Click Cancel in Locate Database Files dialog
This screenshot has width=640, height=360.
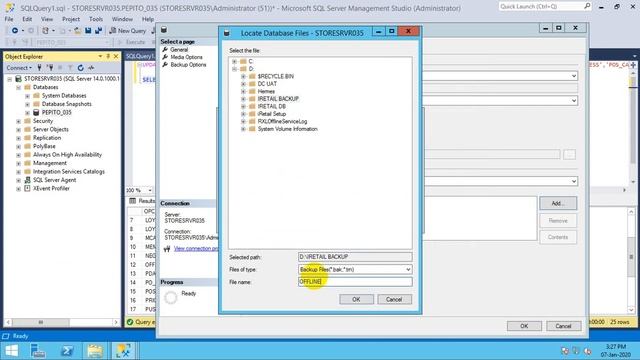coord(394,299)
